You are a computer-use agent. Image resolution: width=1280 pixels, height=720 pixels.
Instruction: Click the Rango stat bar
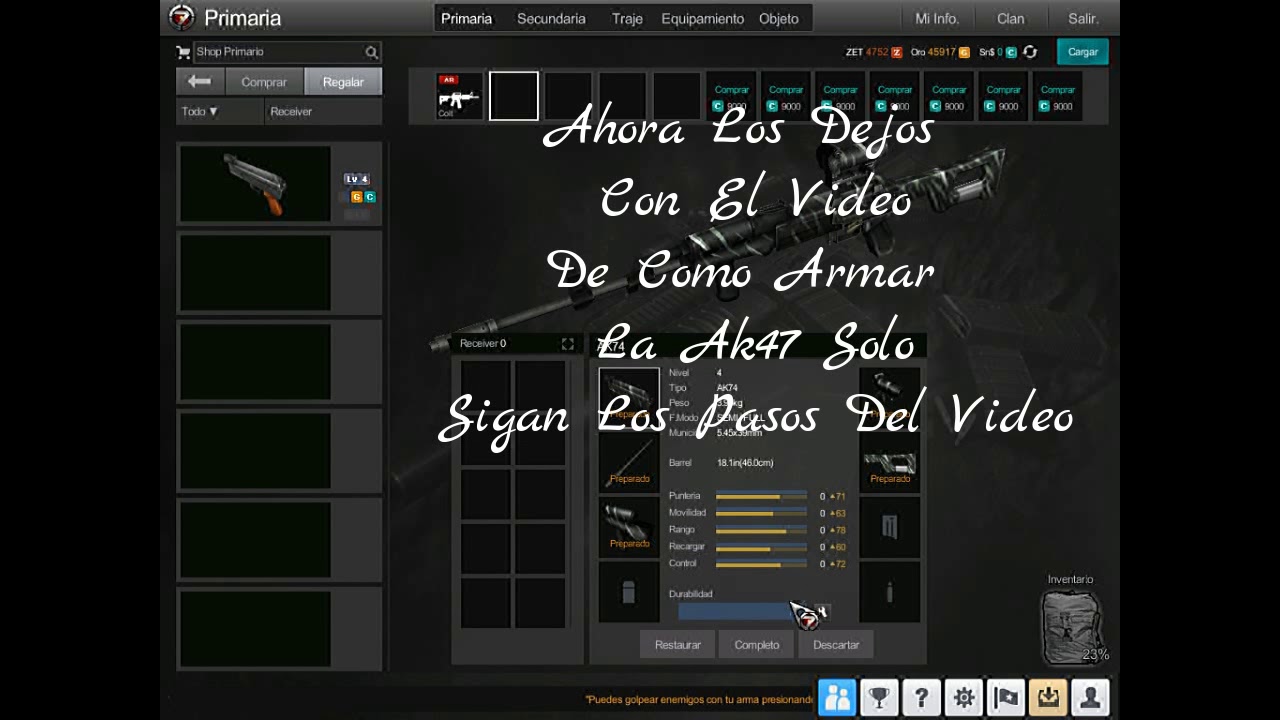click(761, 530)
